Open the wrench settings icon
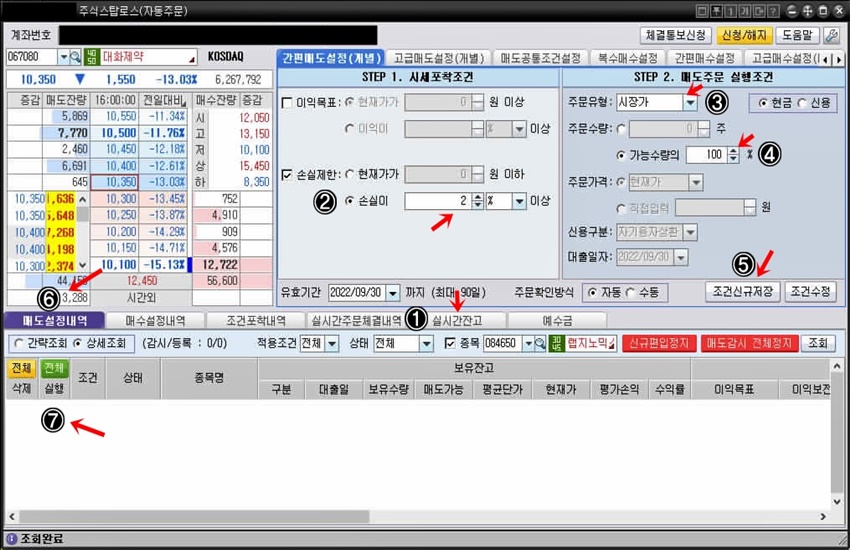Image resolution: width=850 pixels, height=550 pixels. point(832,36)
